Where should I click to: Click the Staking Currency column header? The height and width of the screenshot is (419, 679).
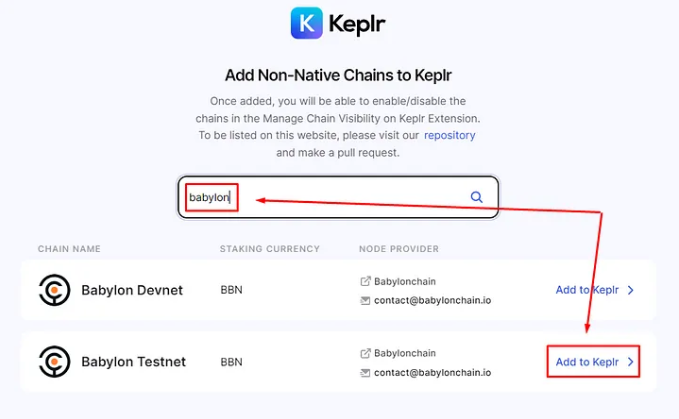[x=269, y=249]
